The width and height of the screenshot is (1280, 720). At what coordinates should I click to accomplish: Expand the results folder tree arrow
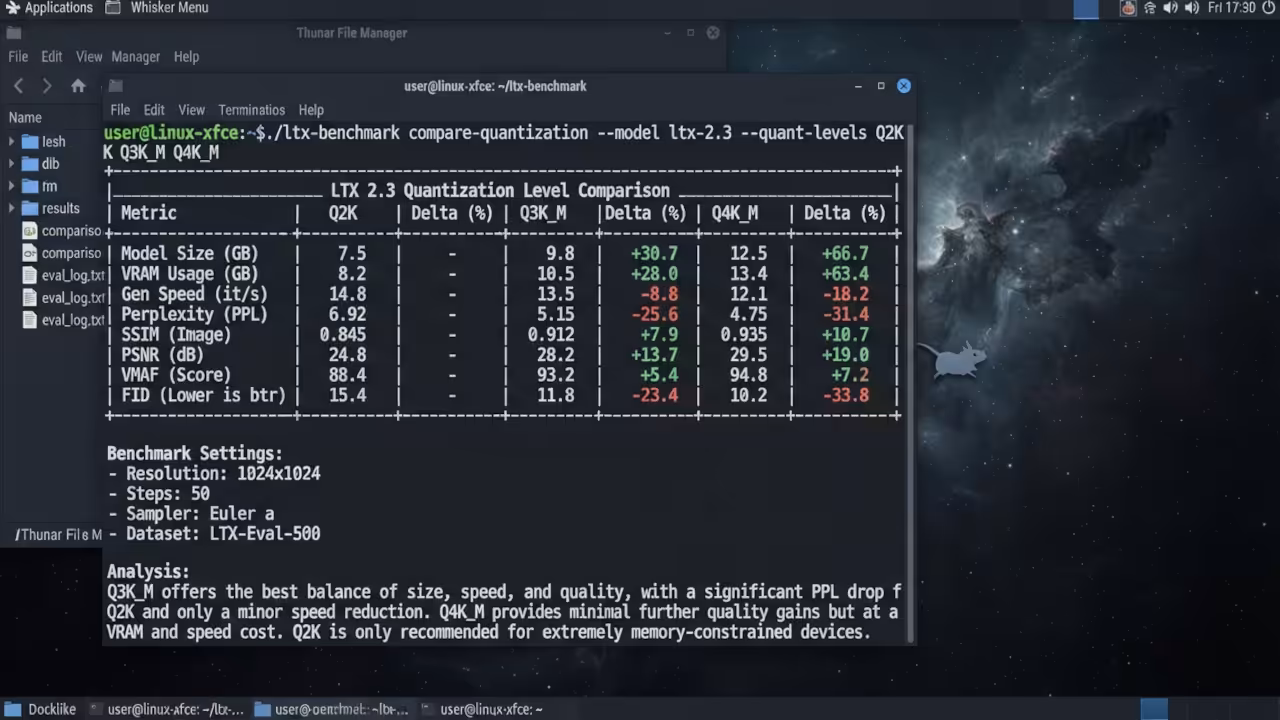point(11,208)
